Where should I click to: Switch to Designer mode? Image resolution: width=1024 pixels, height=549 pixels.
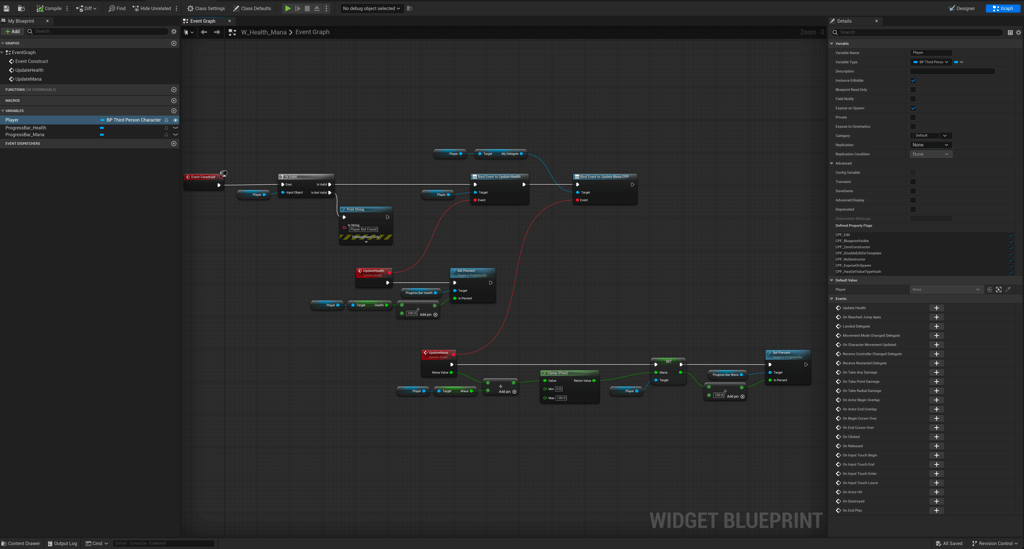(x=962, y=8)
